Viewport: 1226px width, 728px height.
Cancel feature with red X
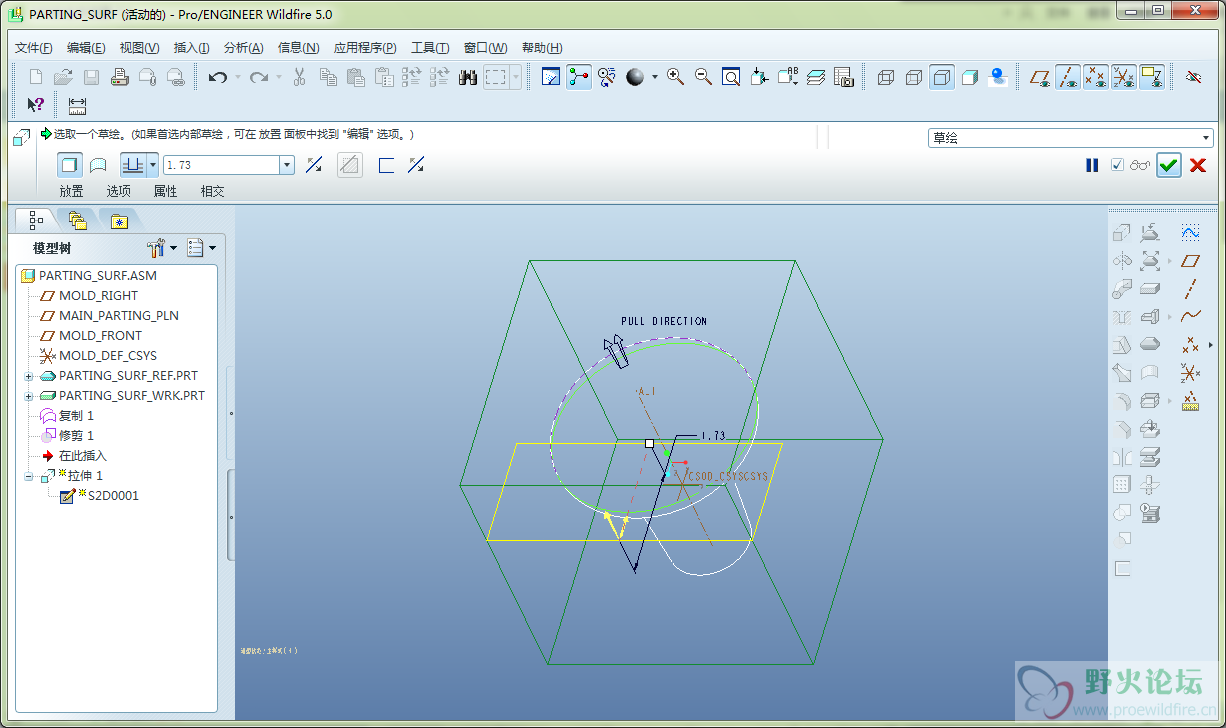(x=1198, y=165)
